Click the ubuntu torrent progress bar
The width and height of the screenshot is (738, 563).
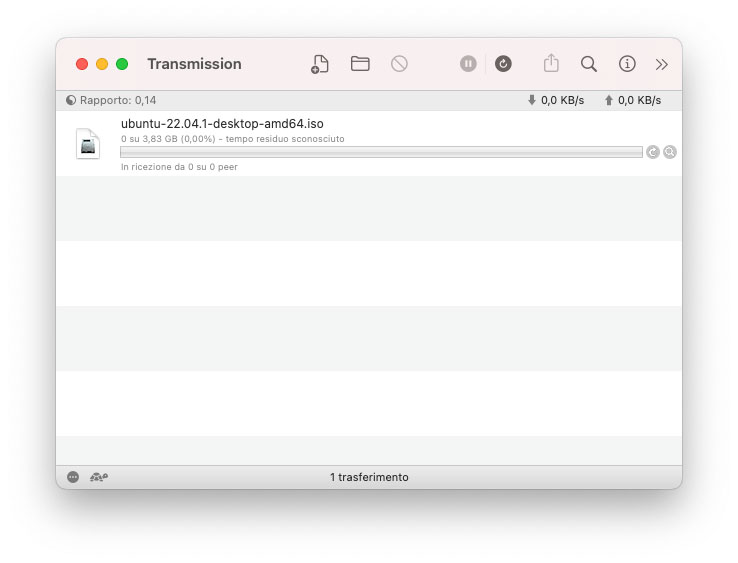tap(381, 152)
